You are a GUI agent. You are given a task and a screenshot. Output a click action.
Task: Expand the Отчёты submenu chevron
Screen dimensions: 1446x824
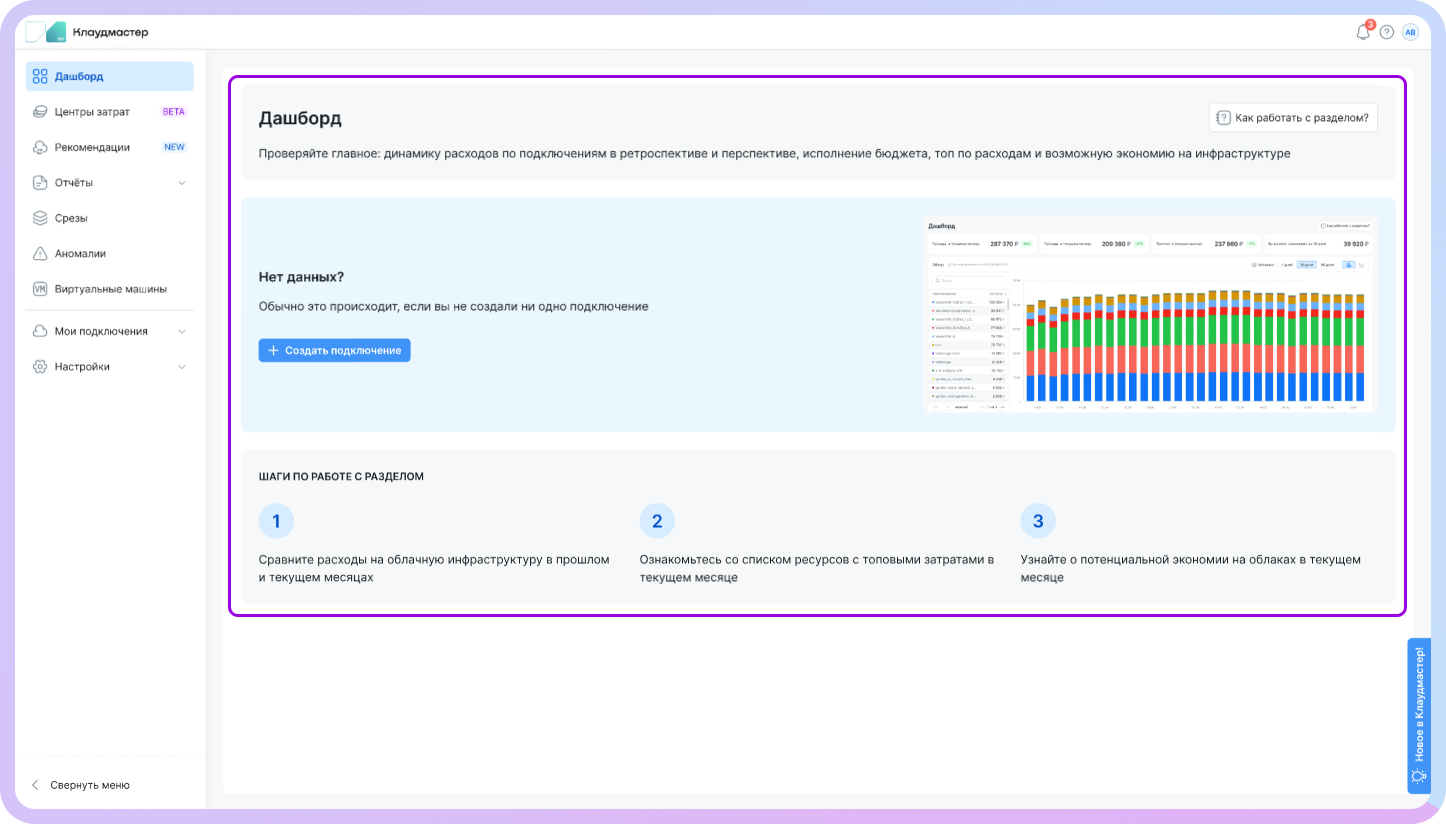[182, 183]
